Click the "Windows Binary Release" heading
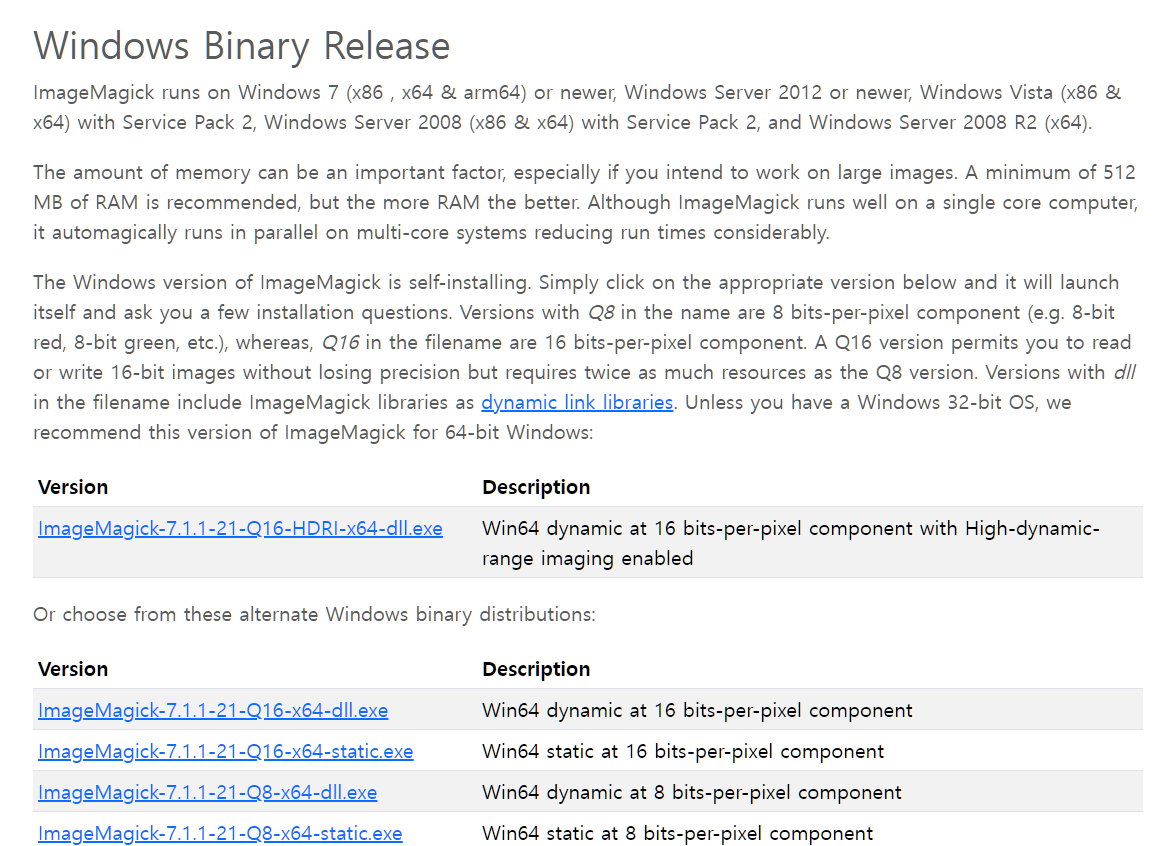The width and height of the screenshot is (1174, 846). 242,46
